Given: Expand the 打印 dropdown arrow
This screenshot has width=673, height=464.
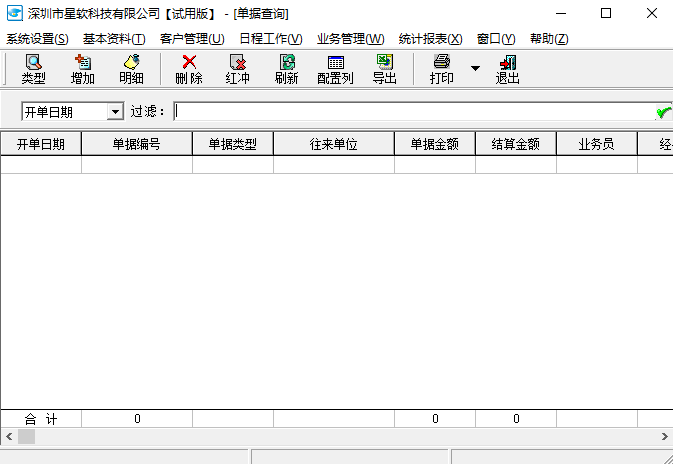Looking at the screenshot, I should [475, 68].
